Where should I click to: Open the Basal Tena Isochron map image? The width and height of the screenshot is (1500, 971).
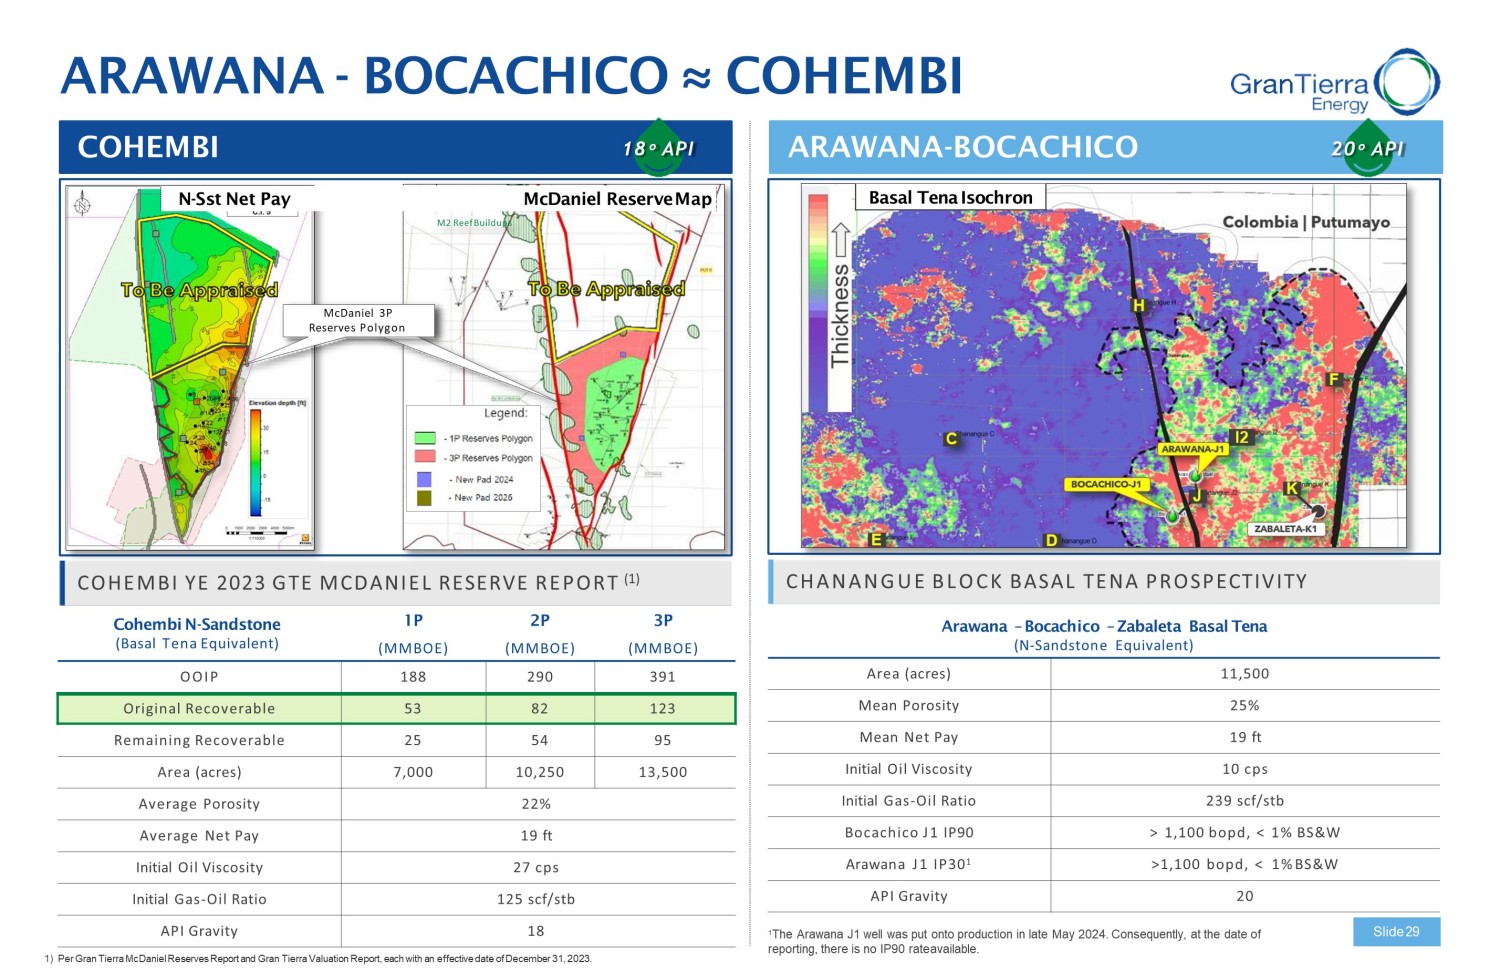click(1104, 365)
